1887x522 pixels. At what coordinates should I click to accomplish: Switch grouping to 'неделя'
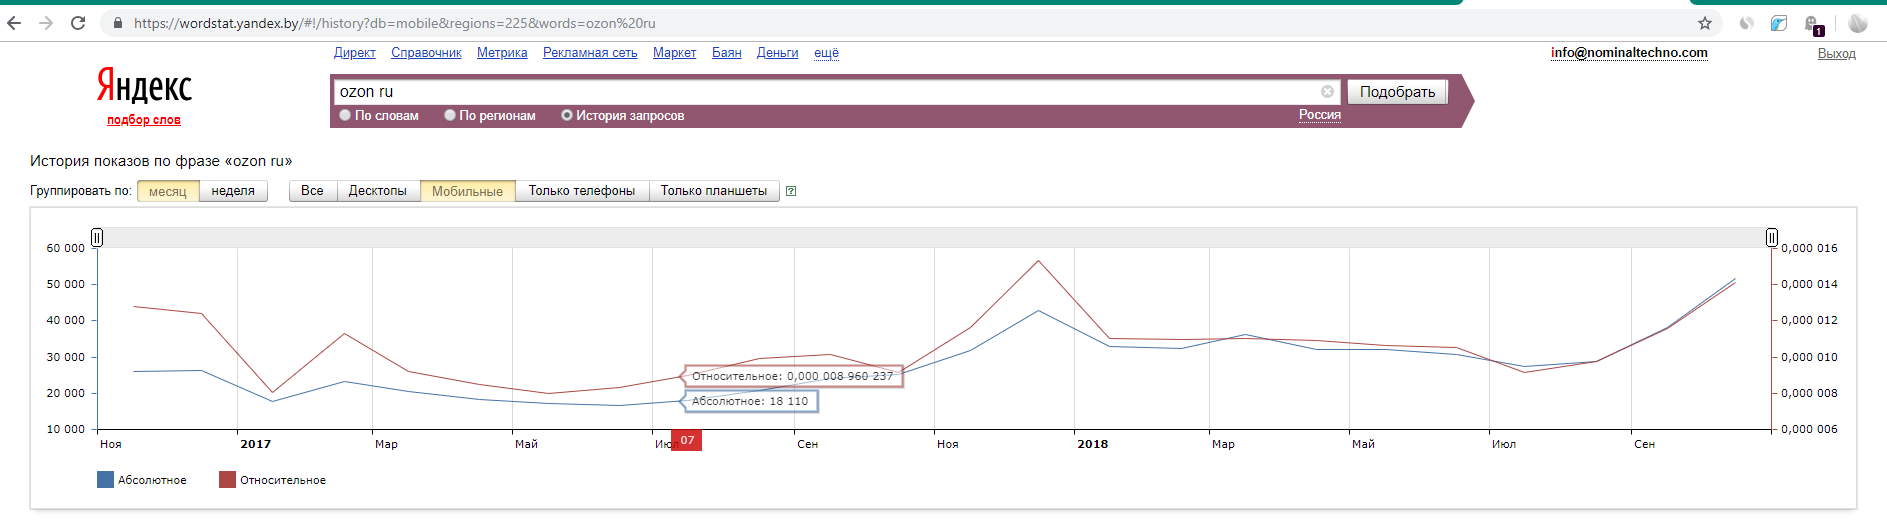point(233,191)
